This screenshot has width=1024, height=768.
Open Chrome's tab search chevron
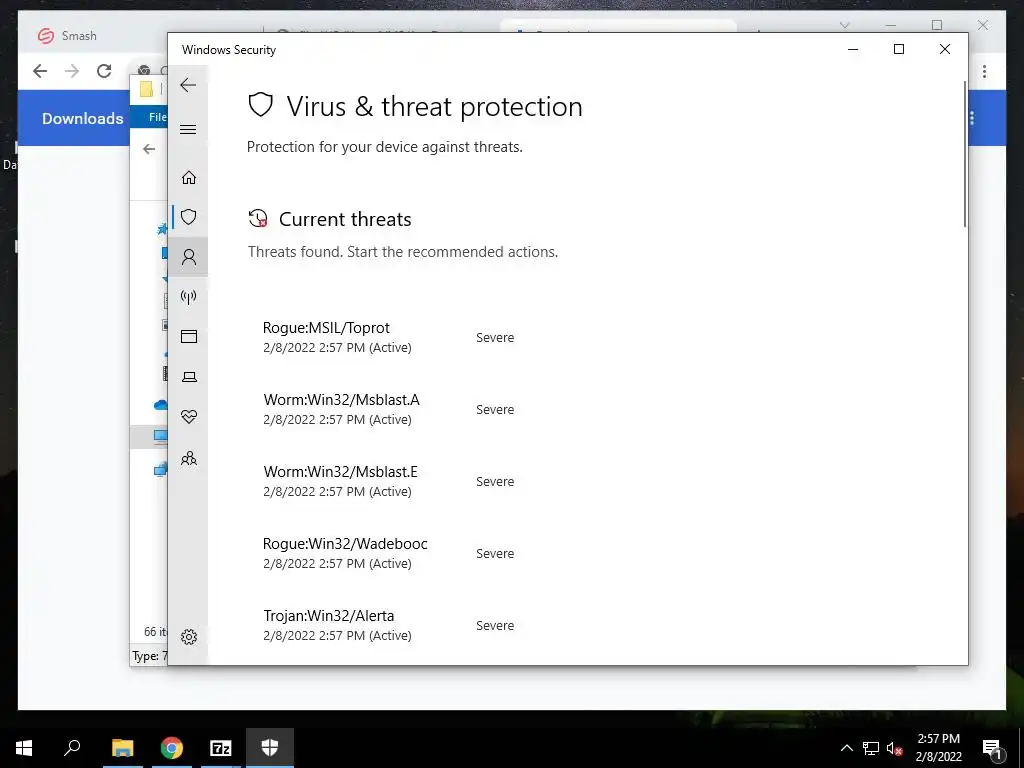(x=844, y=25)
